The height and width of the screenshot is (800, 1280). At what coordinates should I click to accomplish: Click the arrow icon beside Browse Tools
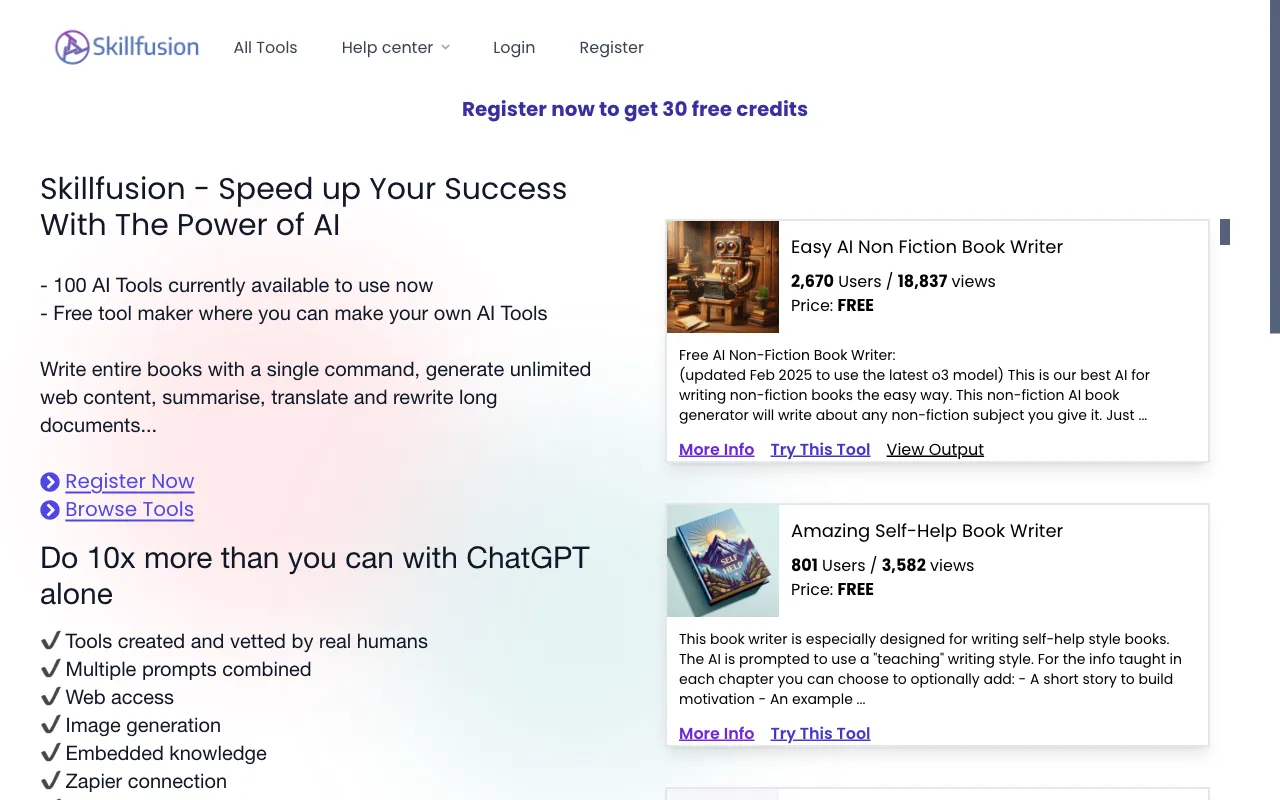50,510
